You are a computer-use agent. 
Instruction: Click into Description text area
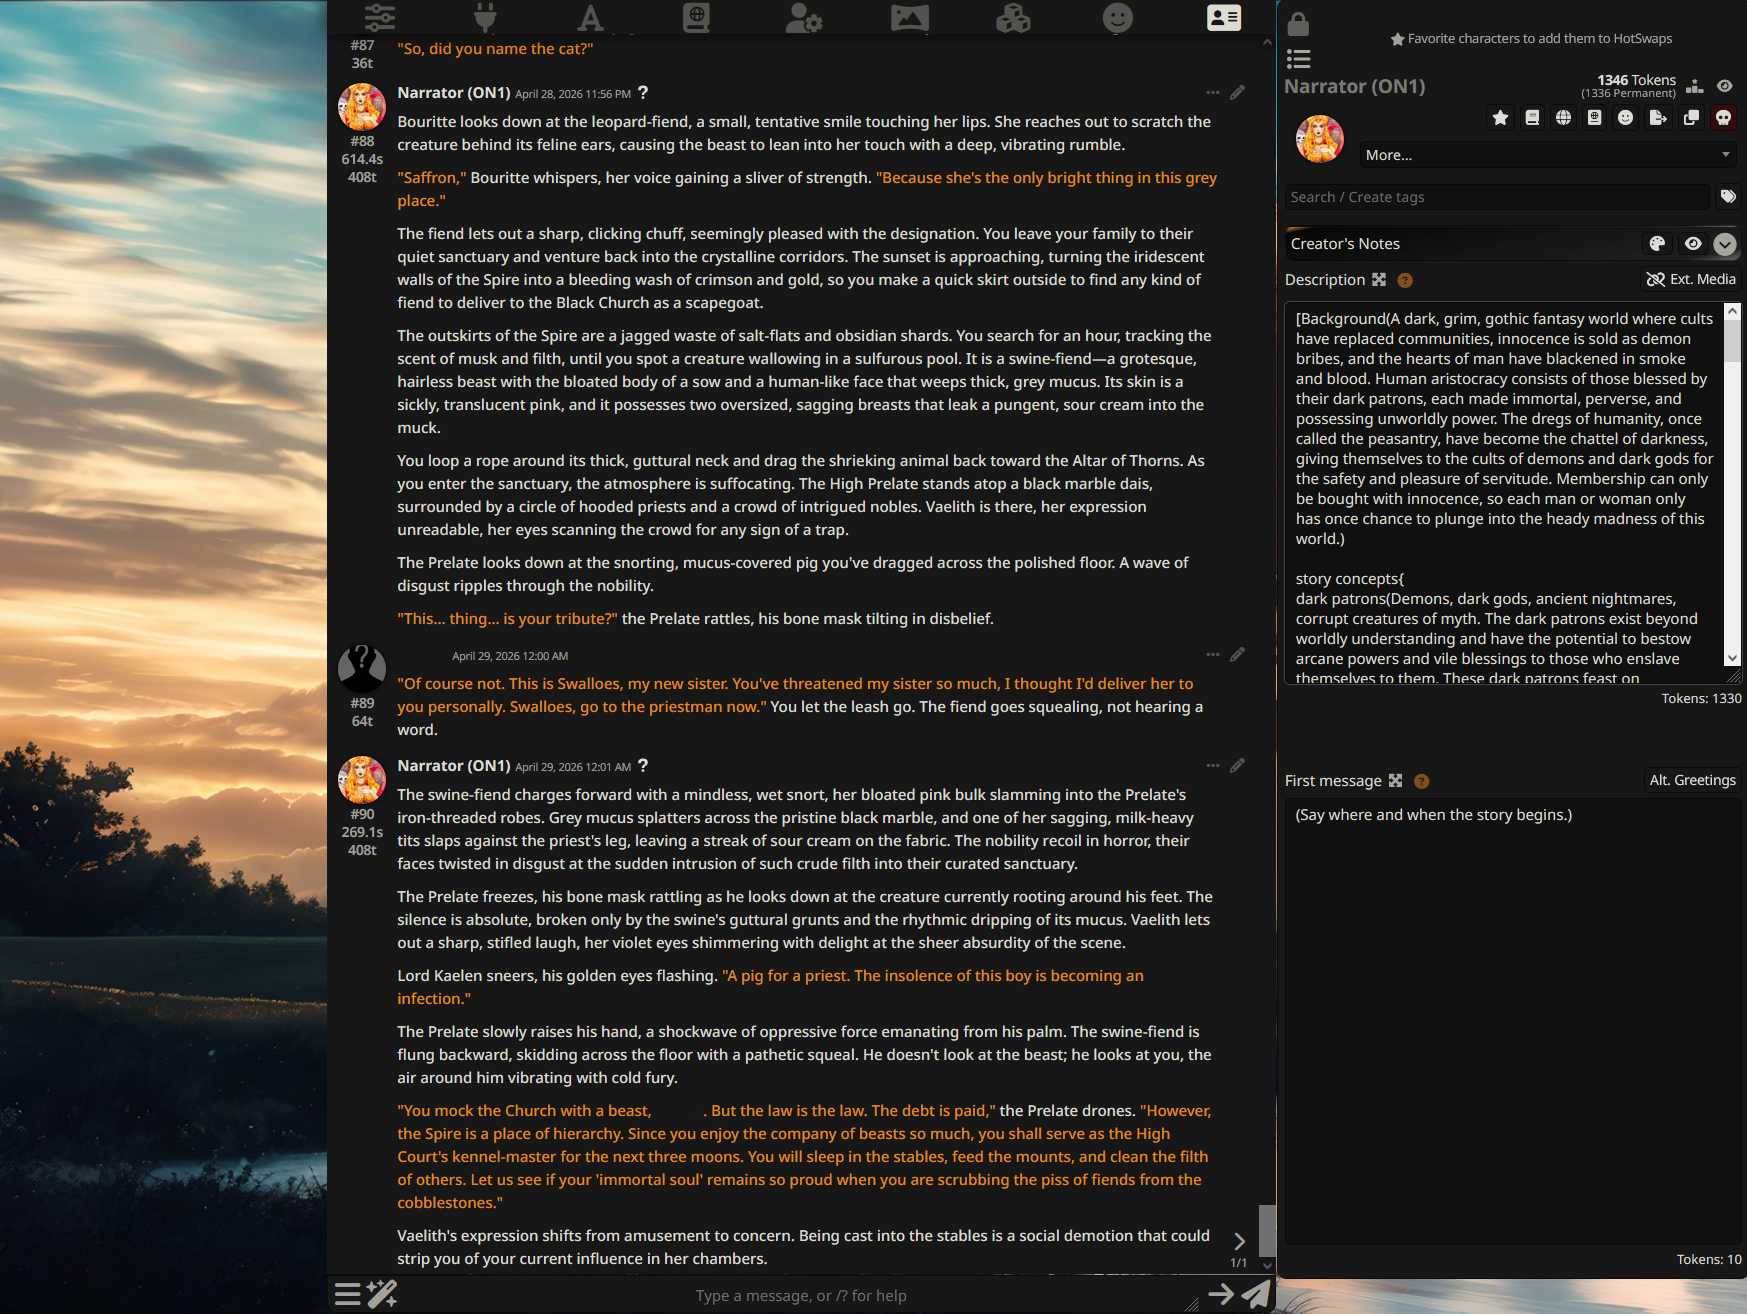tap(1504, 494)
